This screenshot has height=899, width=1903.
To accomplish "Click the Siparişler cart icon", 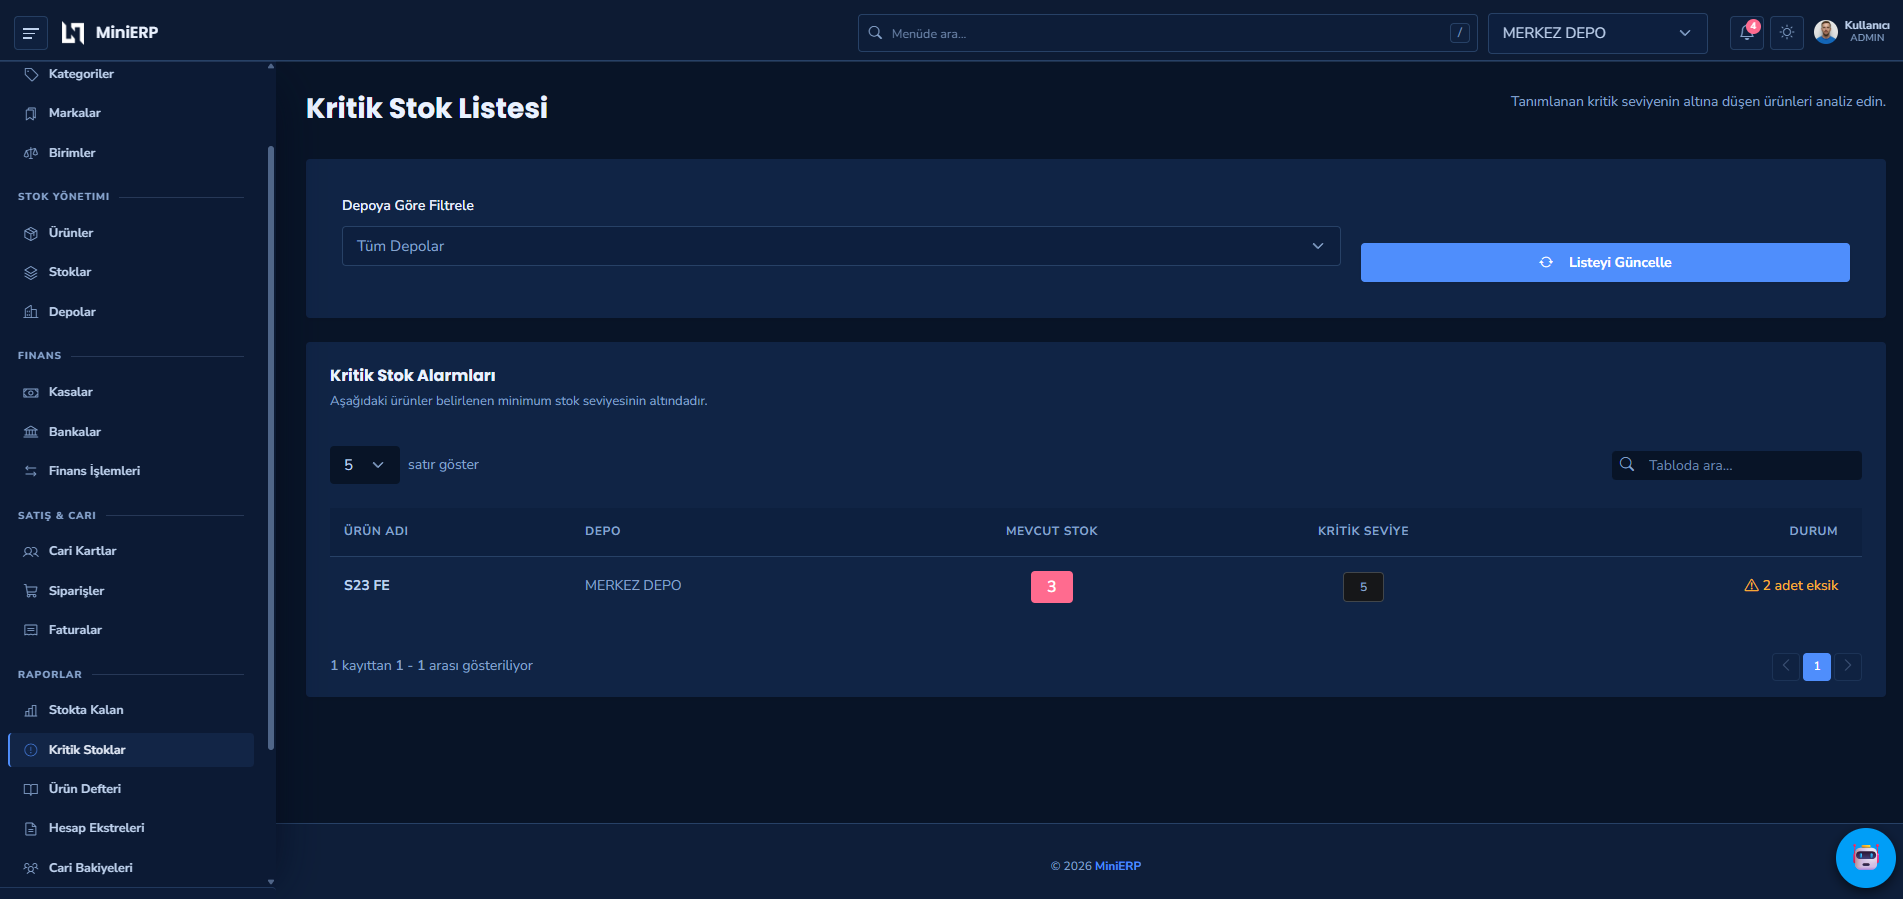I will pos(31,591).
